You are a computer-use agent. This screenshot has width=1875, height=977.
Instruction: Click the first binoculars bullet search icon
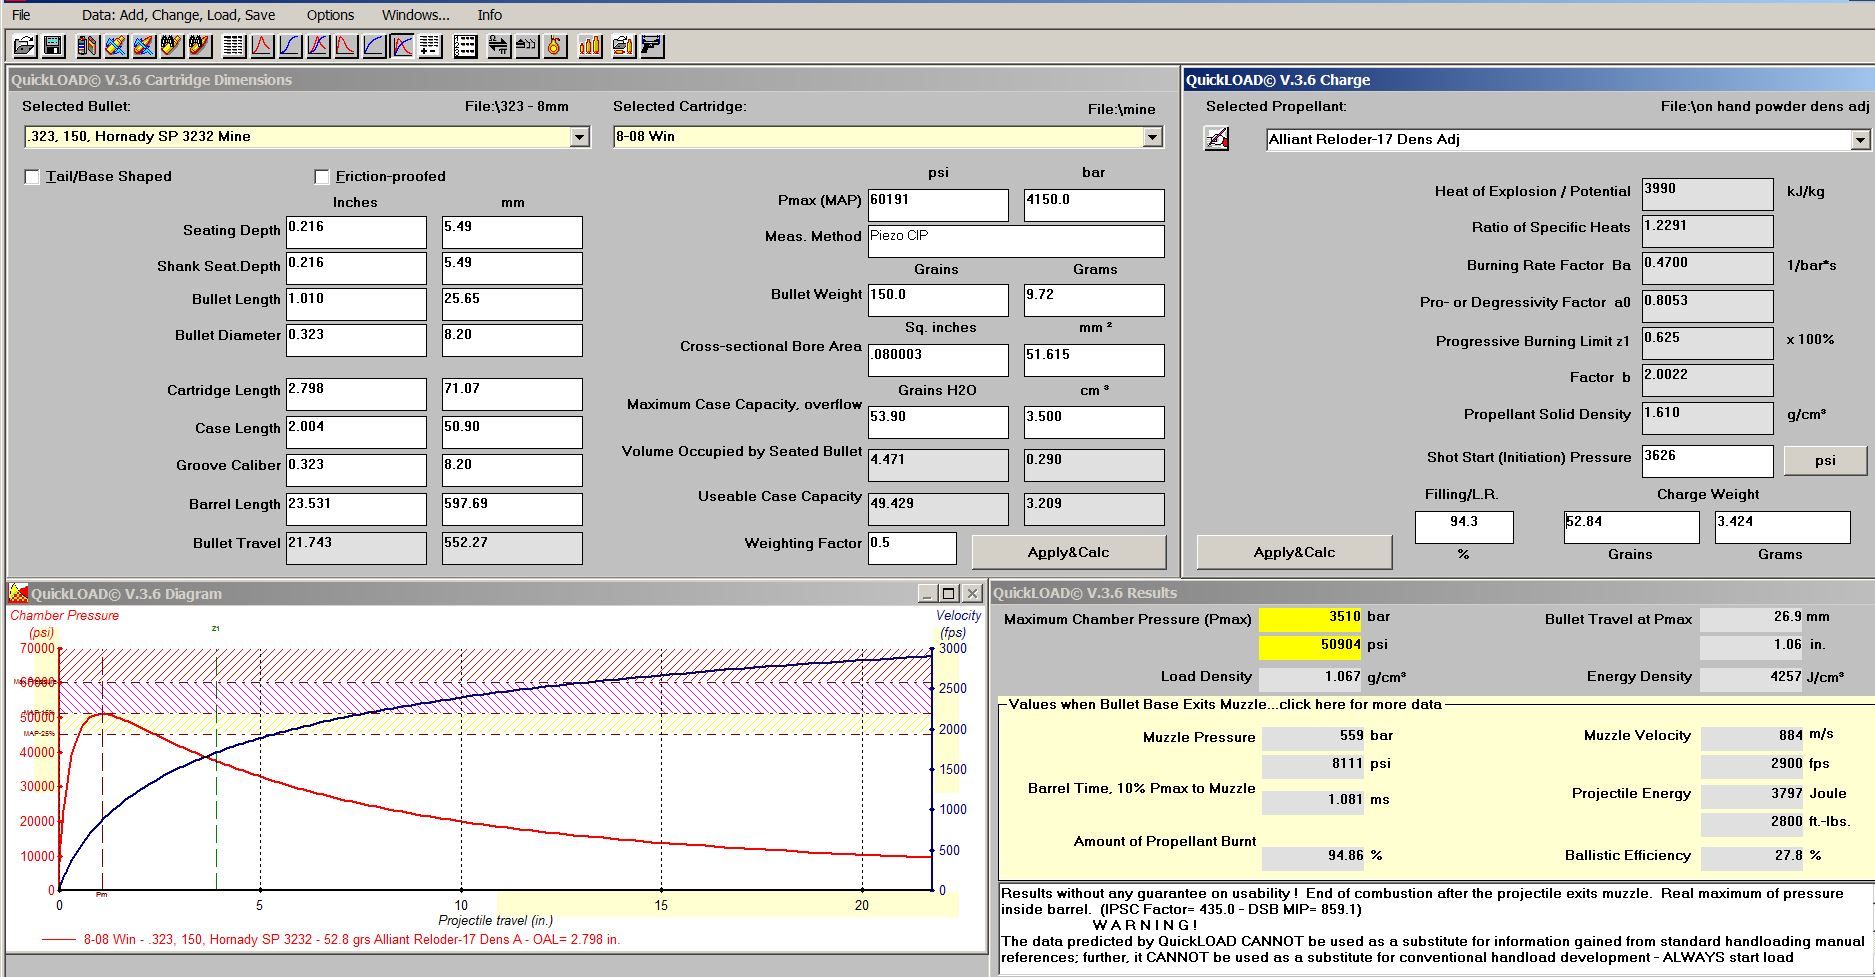(172, 46)
